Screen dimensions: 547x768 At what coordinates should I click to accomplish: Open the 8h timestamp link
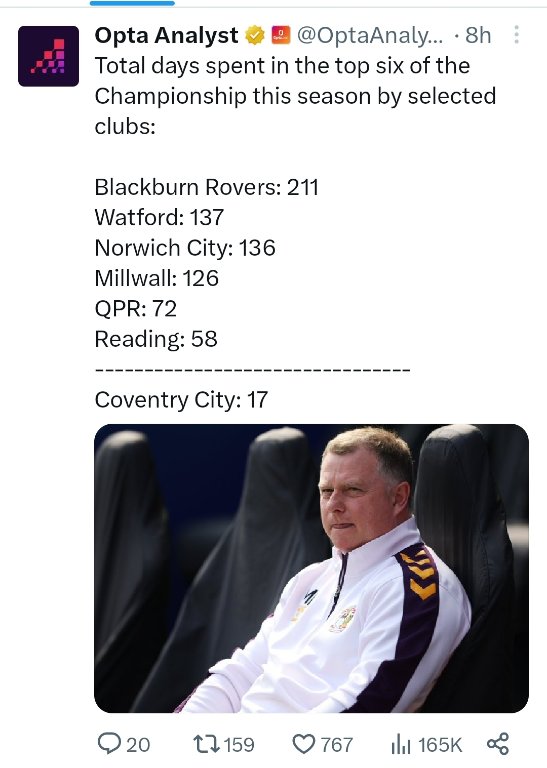pos(478,35)
